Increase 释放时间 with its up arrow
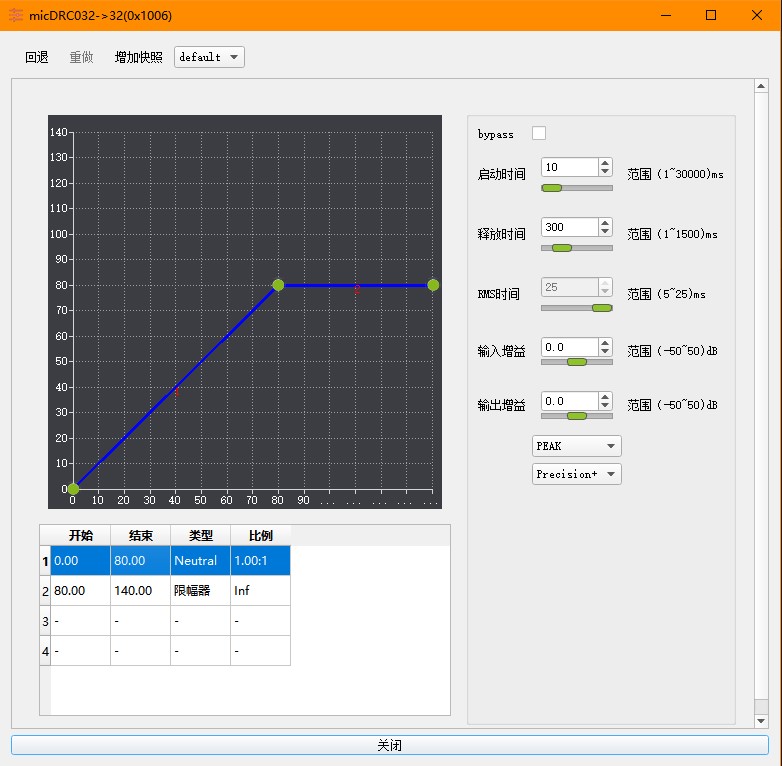782x766 pixels. tap(605, 222)
